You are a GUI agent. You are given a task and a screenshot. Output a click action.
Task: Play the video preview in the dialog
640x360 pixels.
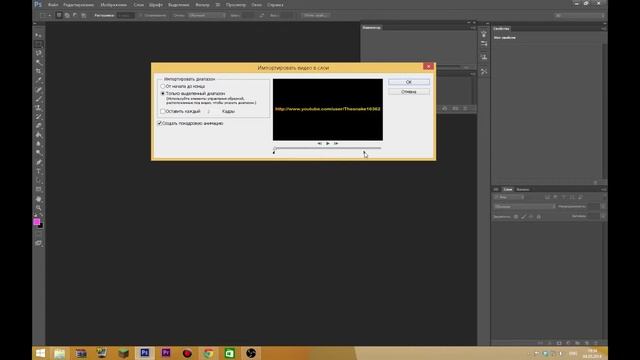pyautogui.click(x=328, y=143)
